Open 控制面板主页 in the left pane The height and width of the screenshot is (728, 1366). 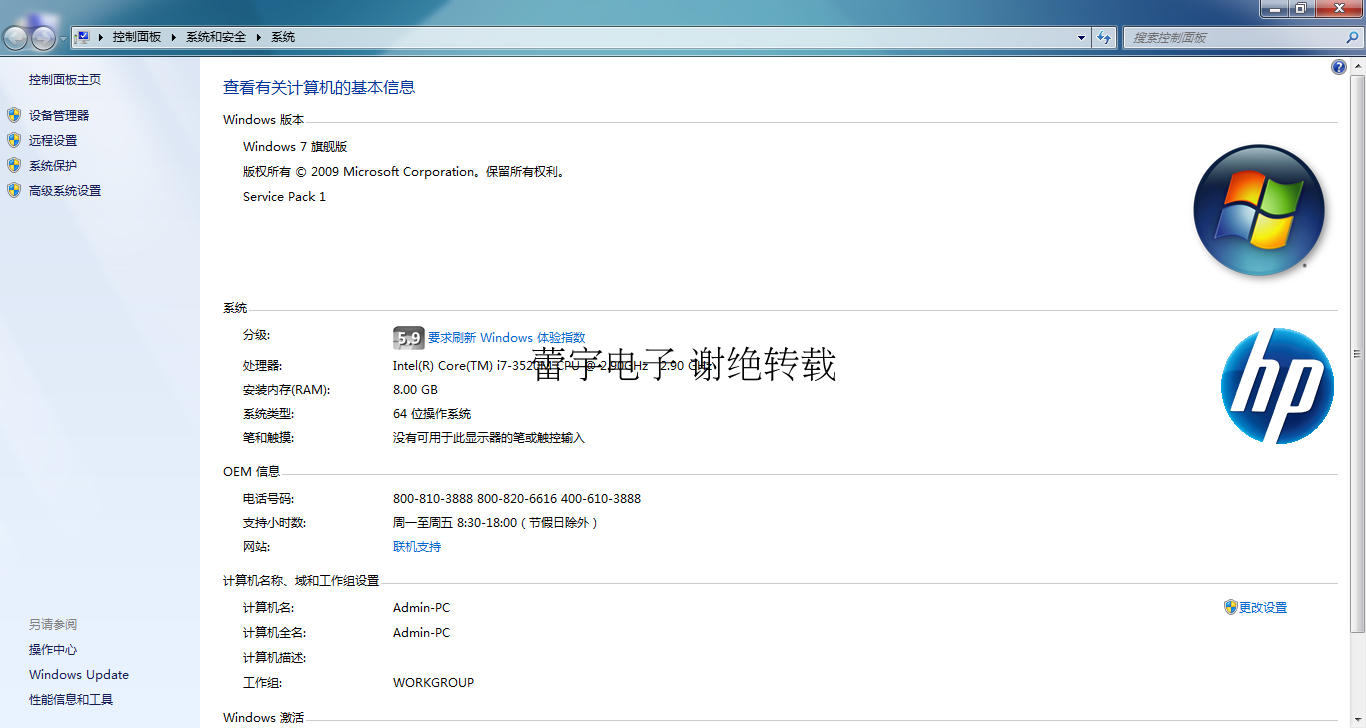coord(65,80)
